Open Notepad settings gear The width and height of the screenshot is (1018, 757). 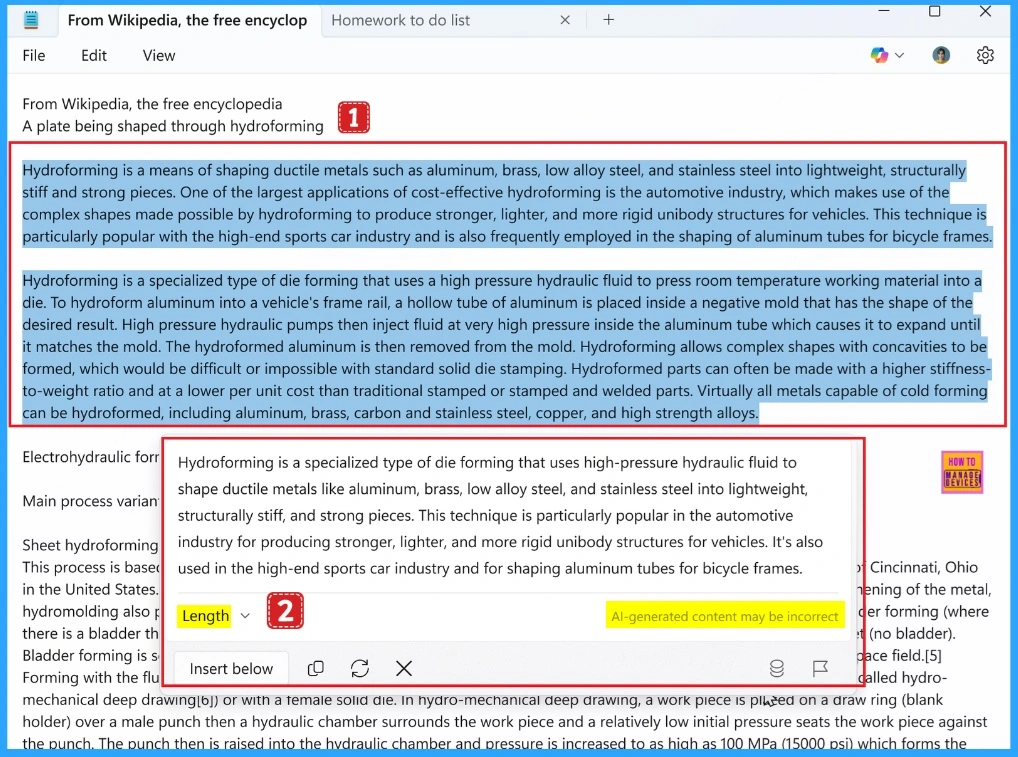[x=985, y=55]
